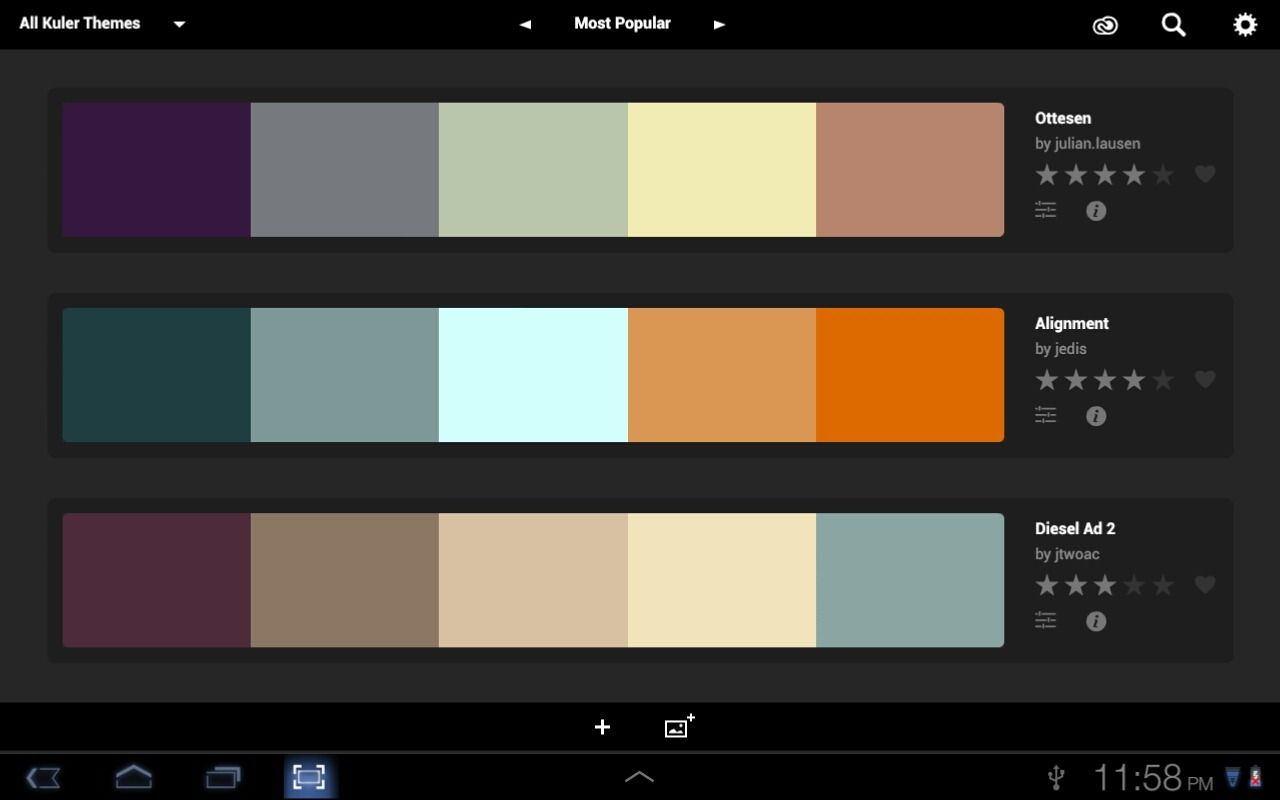1280x800 pixels.
Task: Open the settings gear icon
Action: [x=1244, y=24]
